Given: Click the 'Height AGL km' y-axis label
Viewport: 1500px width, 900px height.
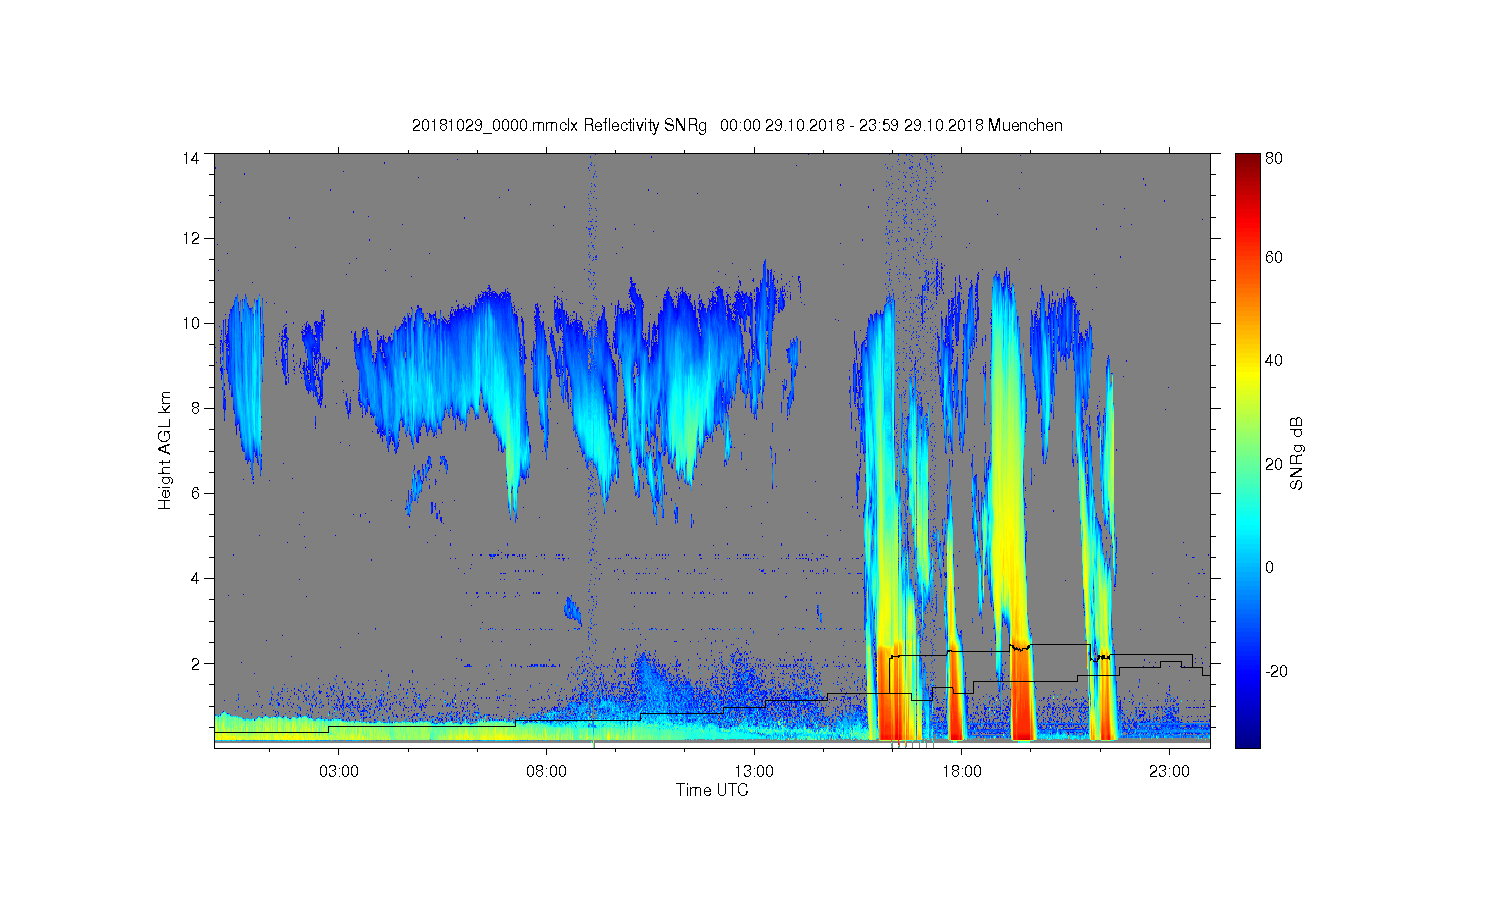Looking at the screenshot, I should point(165,450).
